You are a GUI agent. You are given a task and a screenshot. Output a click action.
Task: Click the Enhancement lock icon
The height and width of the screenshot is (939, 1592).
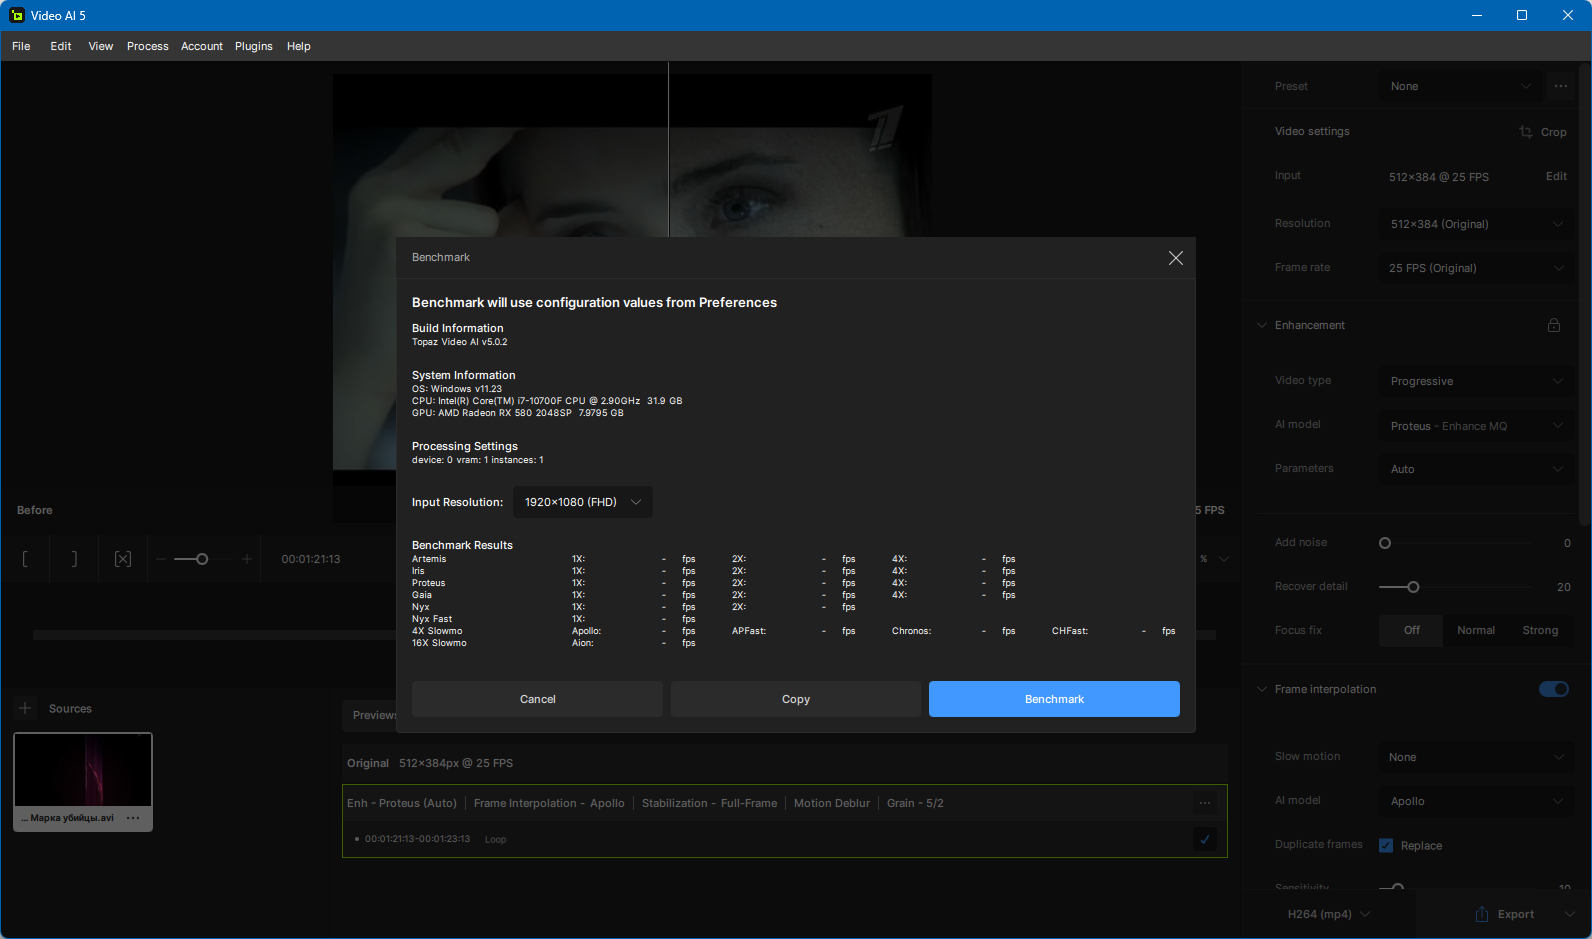[x=1554, y=325]
